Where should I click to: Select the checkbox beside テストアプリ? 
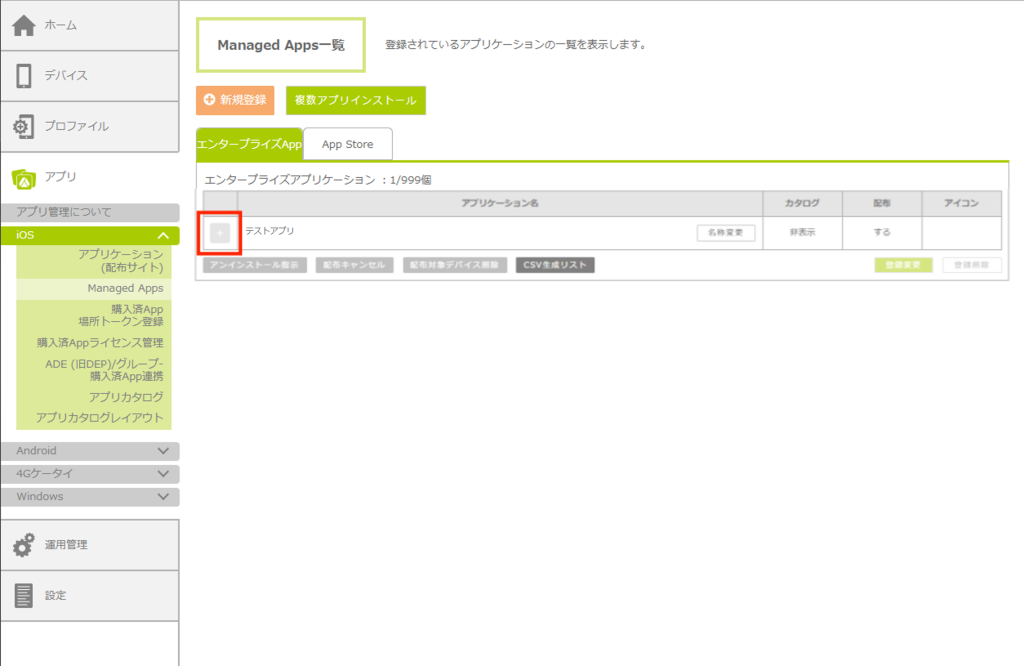pyautogui.click(x=220, y=233)
